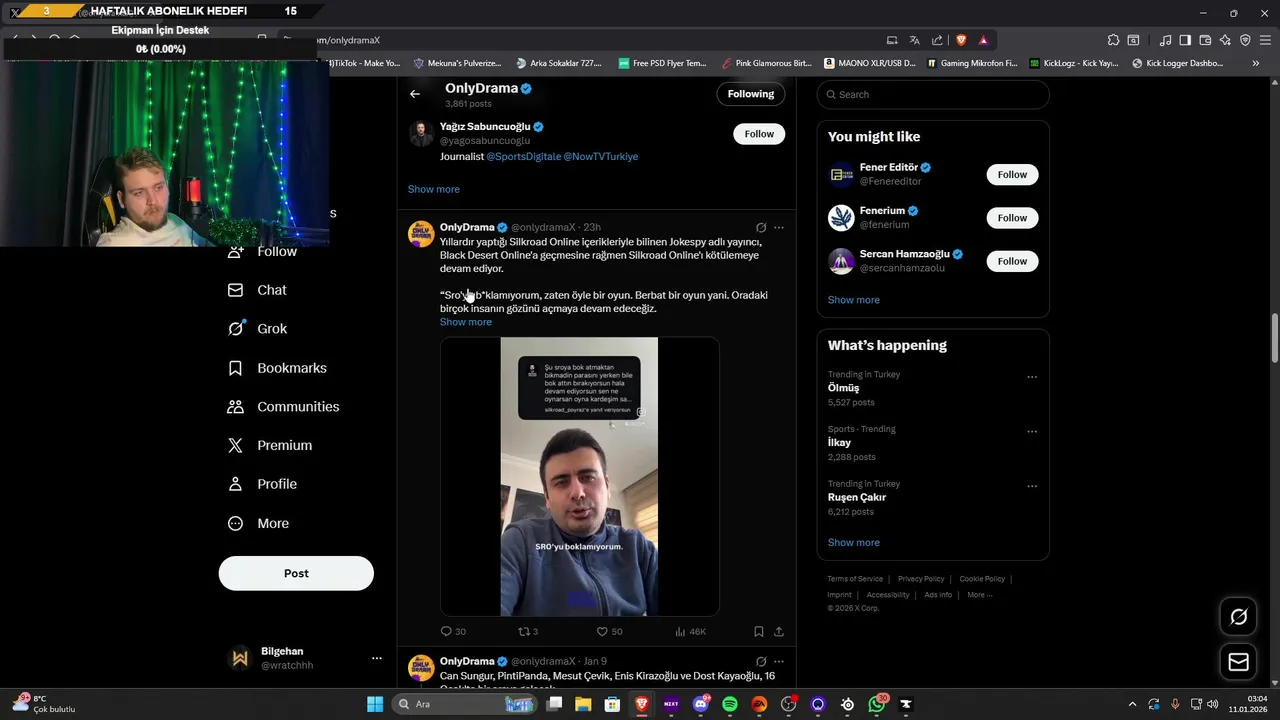Open the İlkay trending topic
The height and width of the screenshot is (720, 1280).
tap(839, 443)
